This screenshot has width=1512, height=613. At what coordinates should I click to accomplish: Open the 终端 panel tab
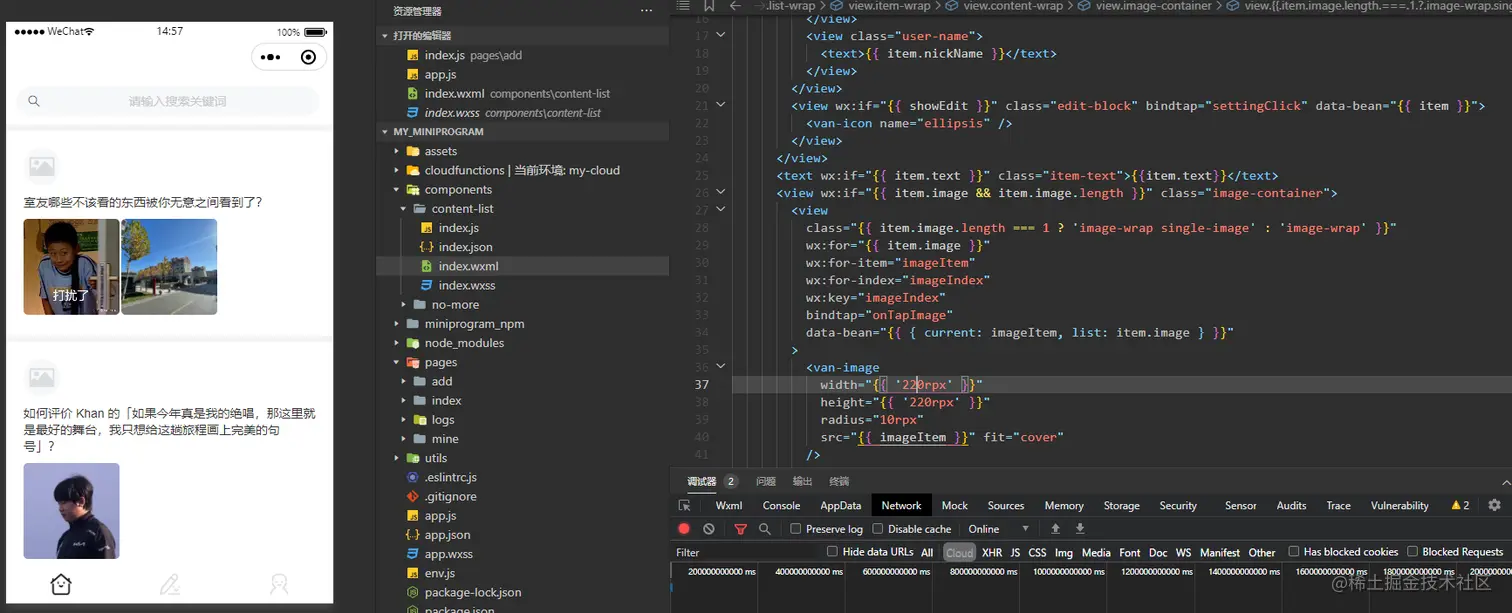tap(839, 481)
